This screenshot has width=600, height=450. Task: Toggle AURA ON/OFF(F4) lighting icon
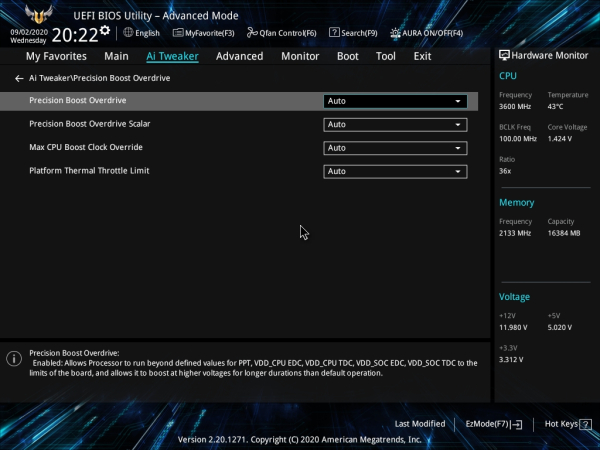pos(395,33)
